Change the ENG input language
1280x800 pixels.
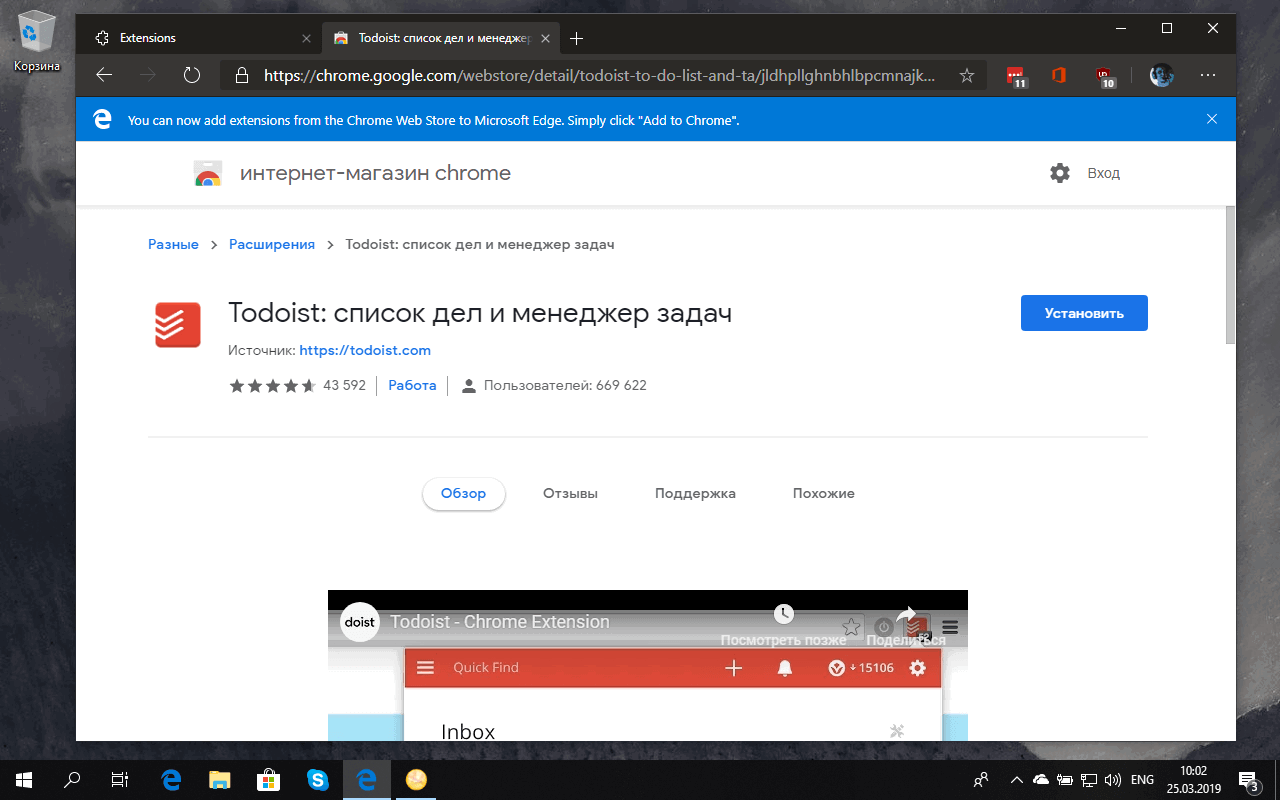(1142, 780)
